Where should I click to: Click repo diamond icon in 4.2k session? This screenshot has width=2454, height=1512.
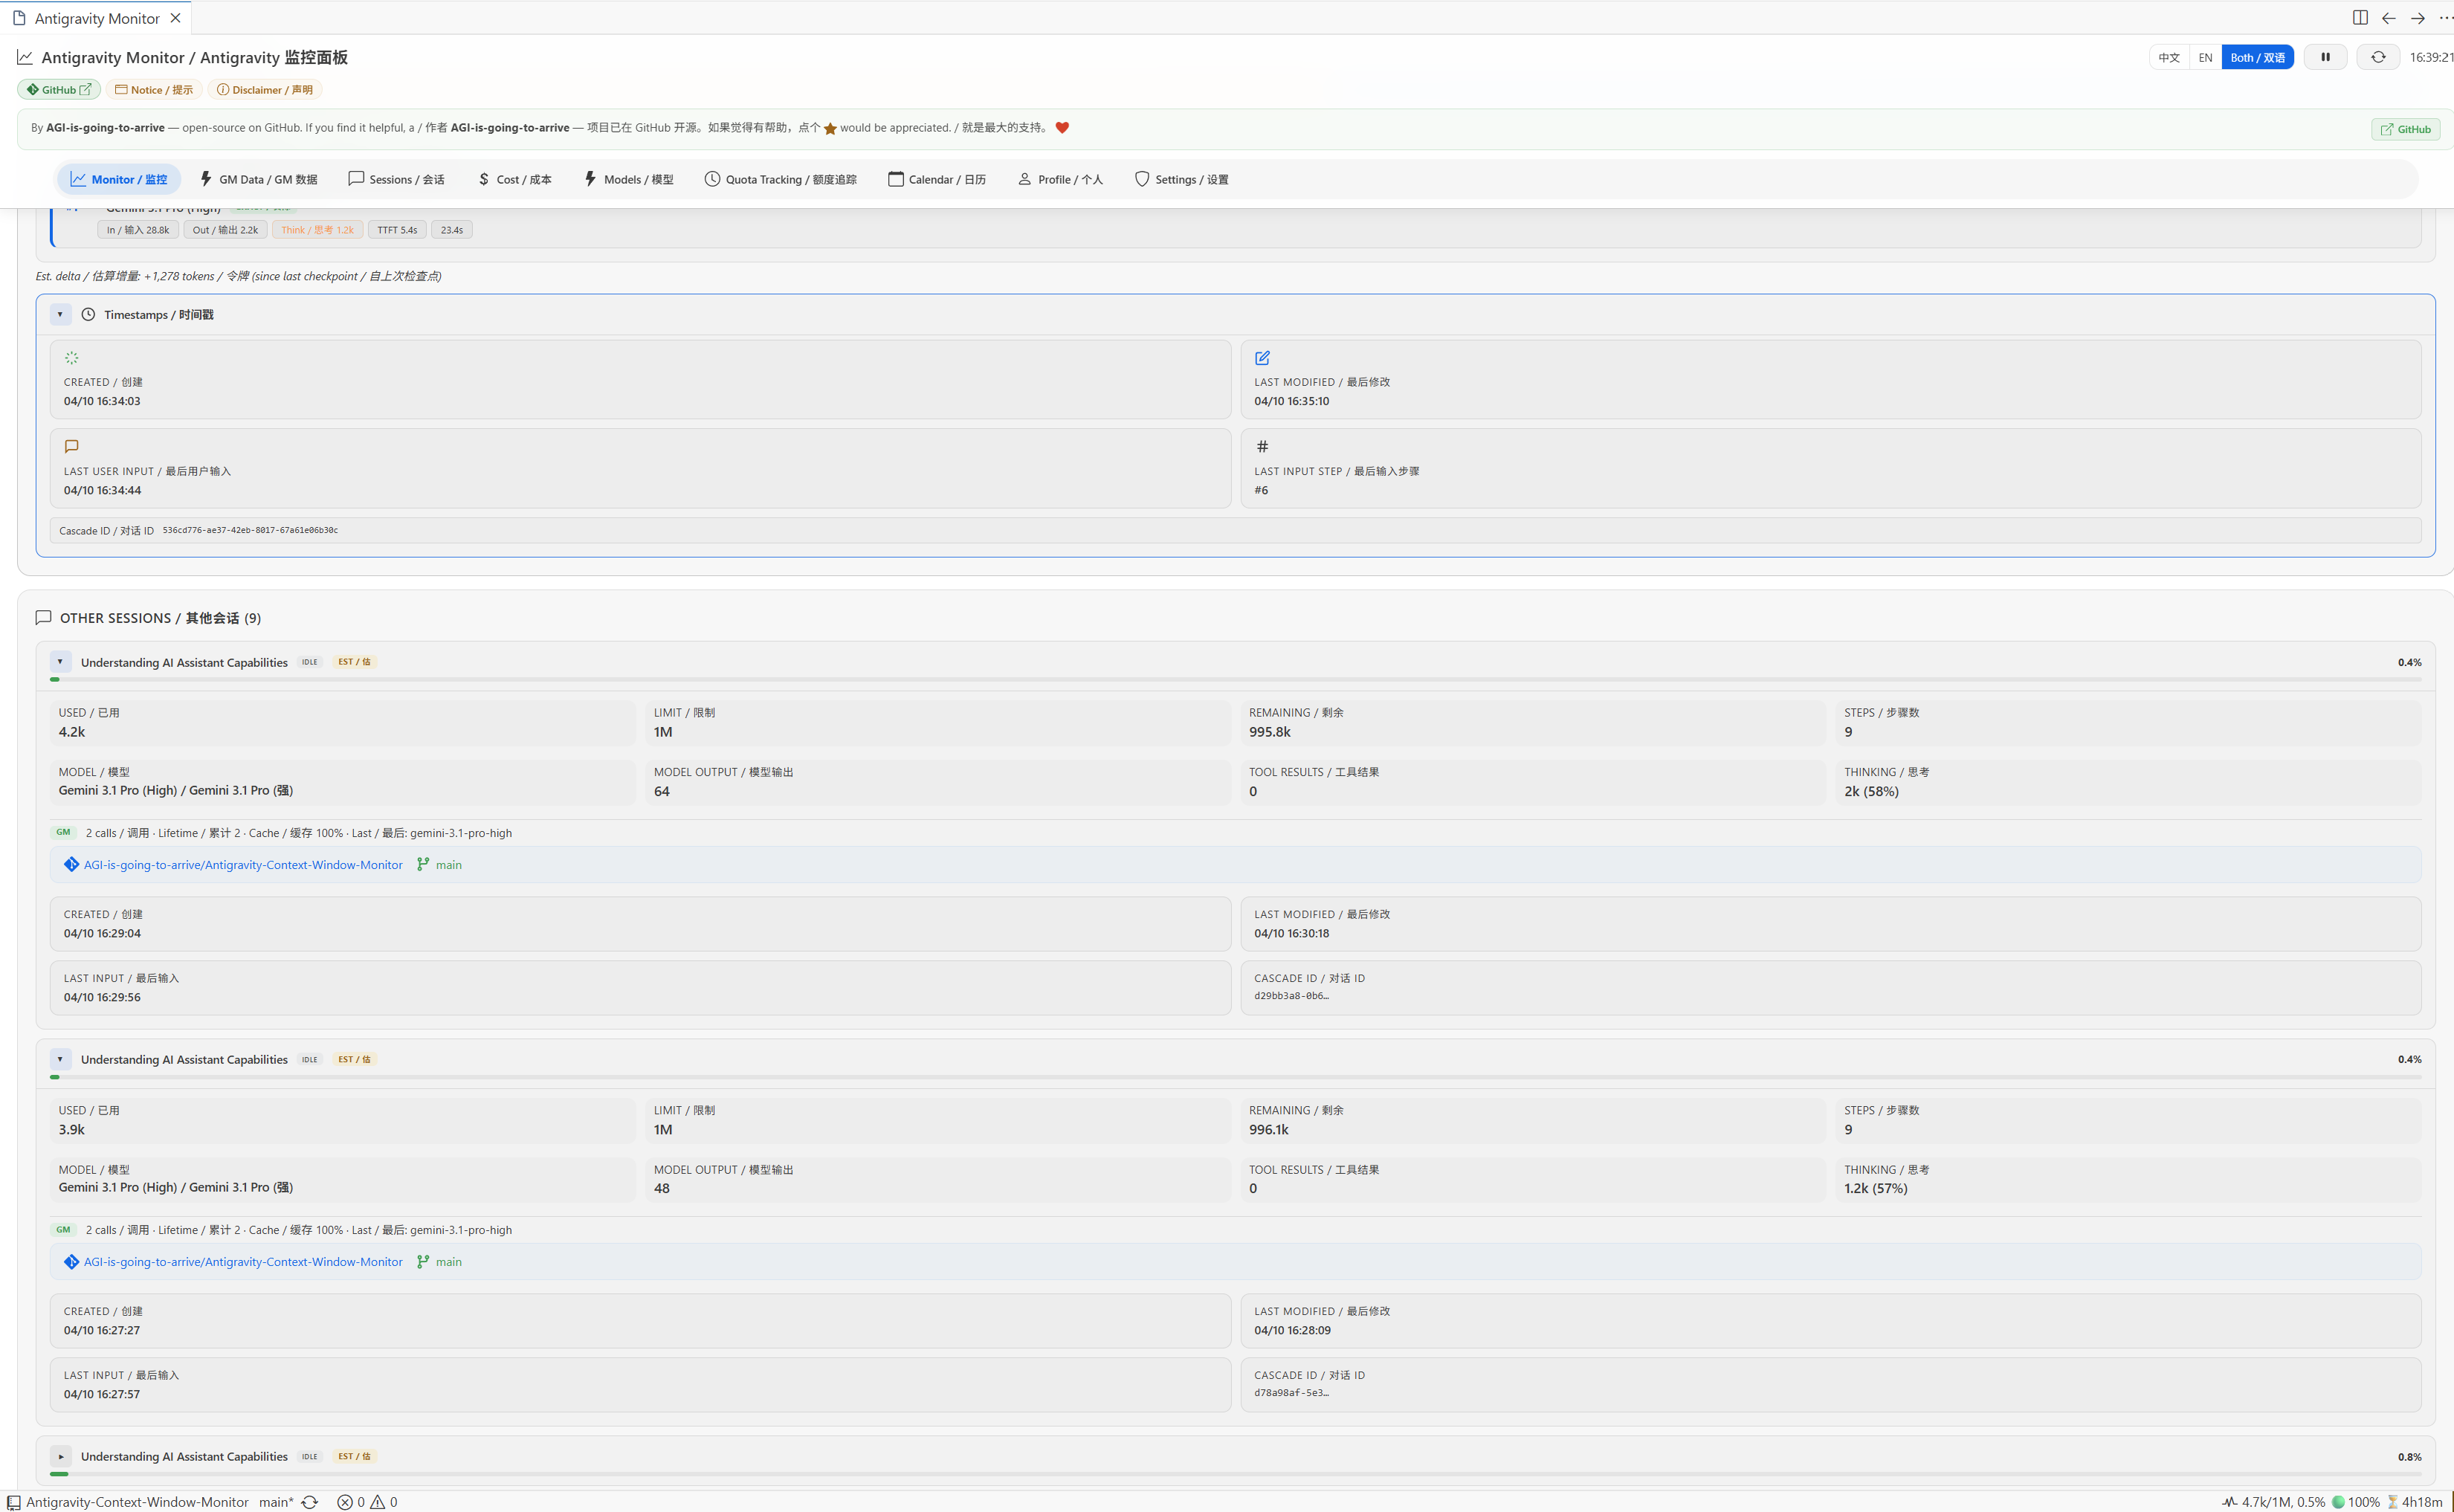[71, 864]
